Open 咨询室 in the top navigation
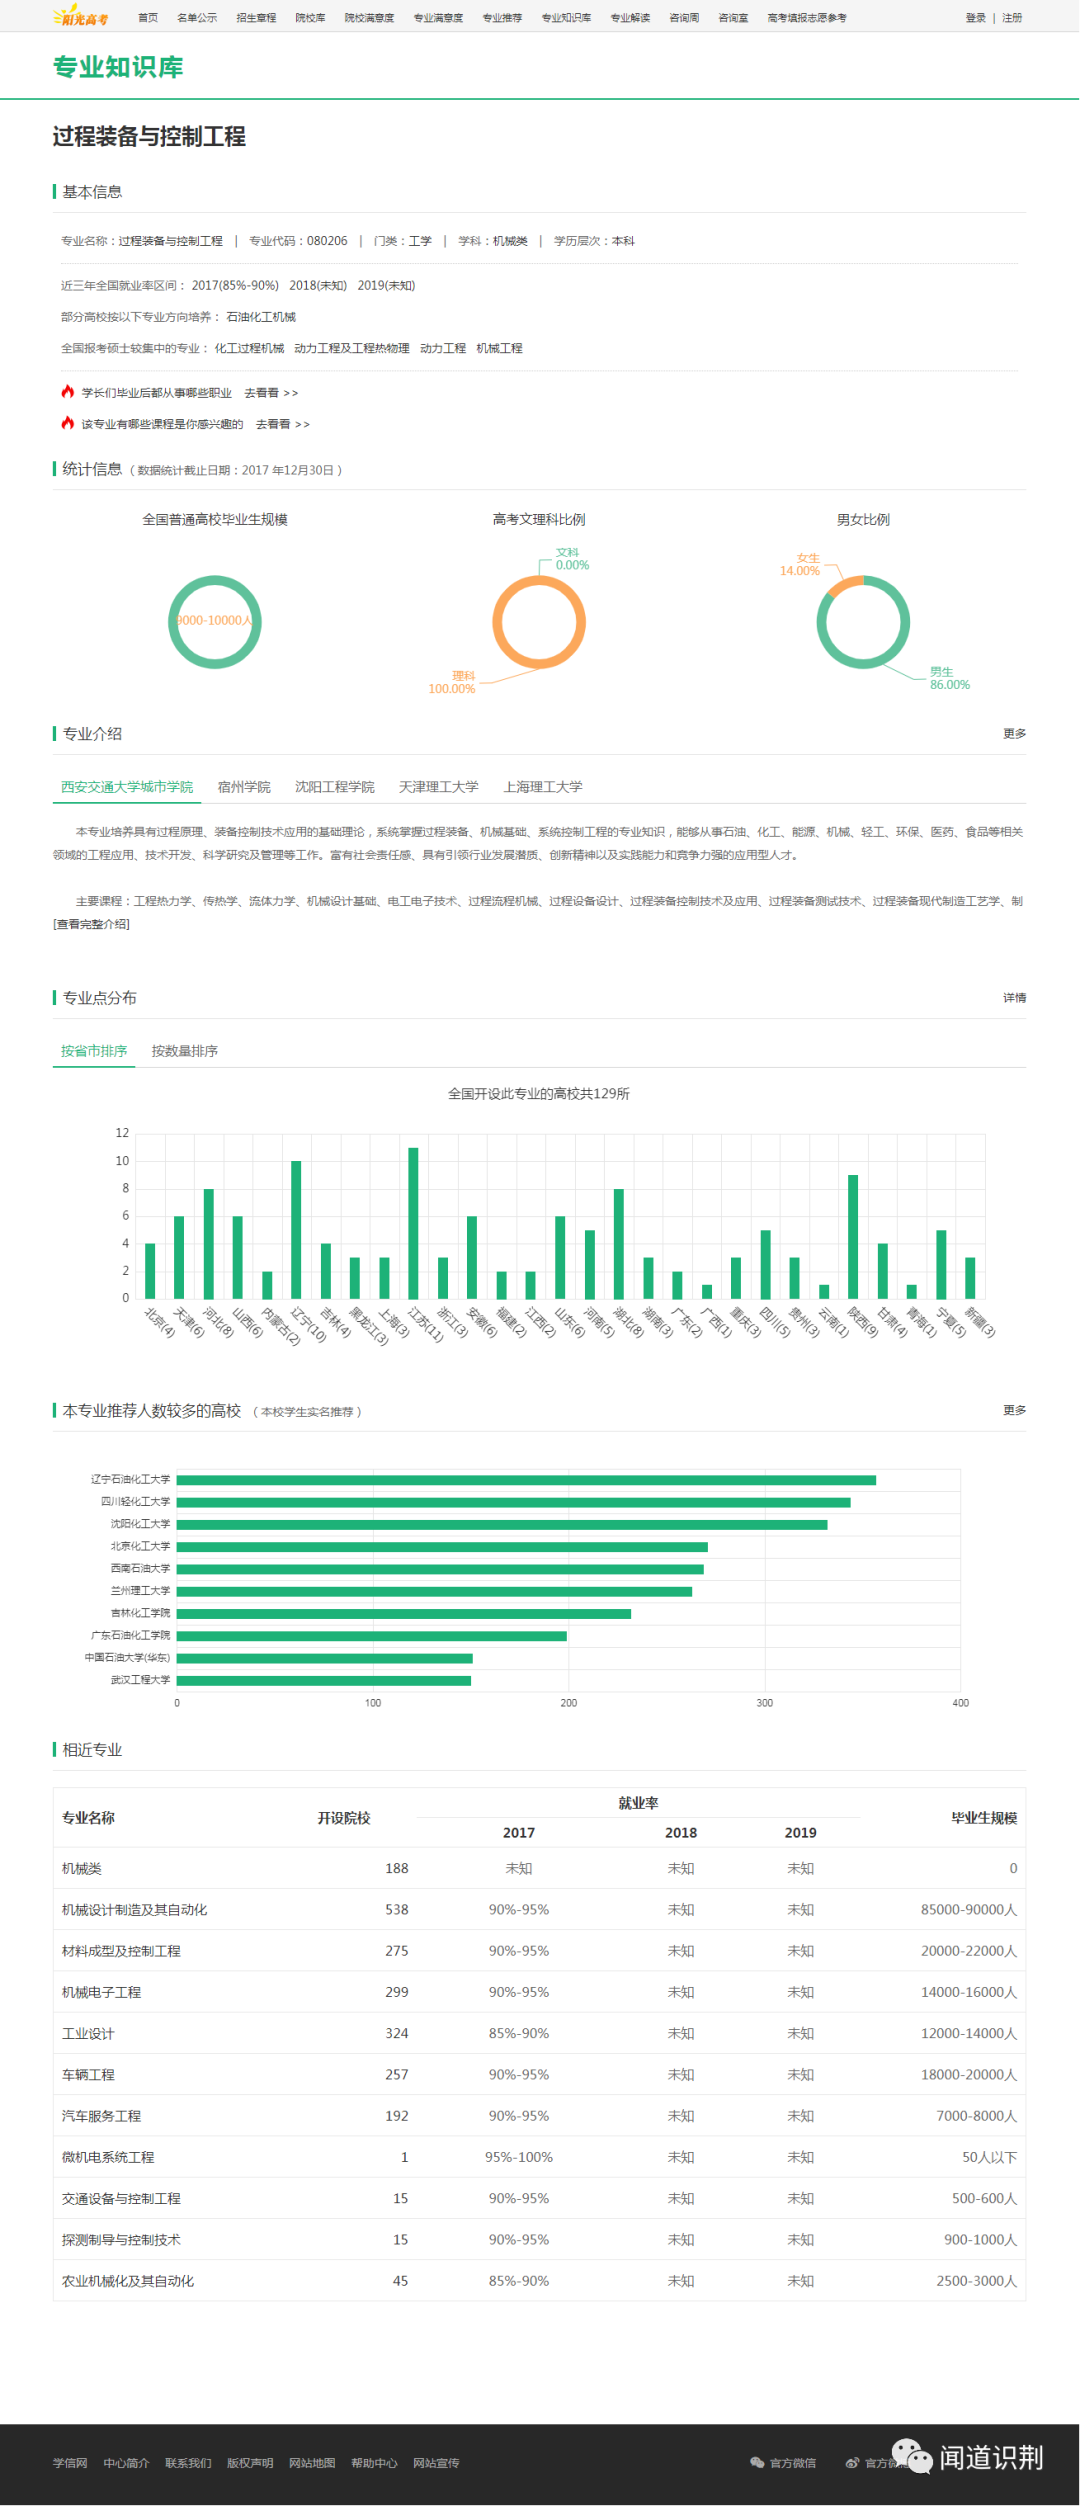1080x2506 pixels. coord(733,18)
